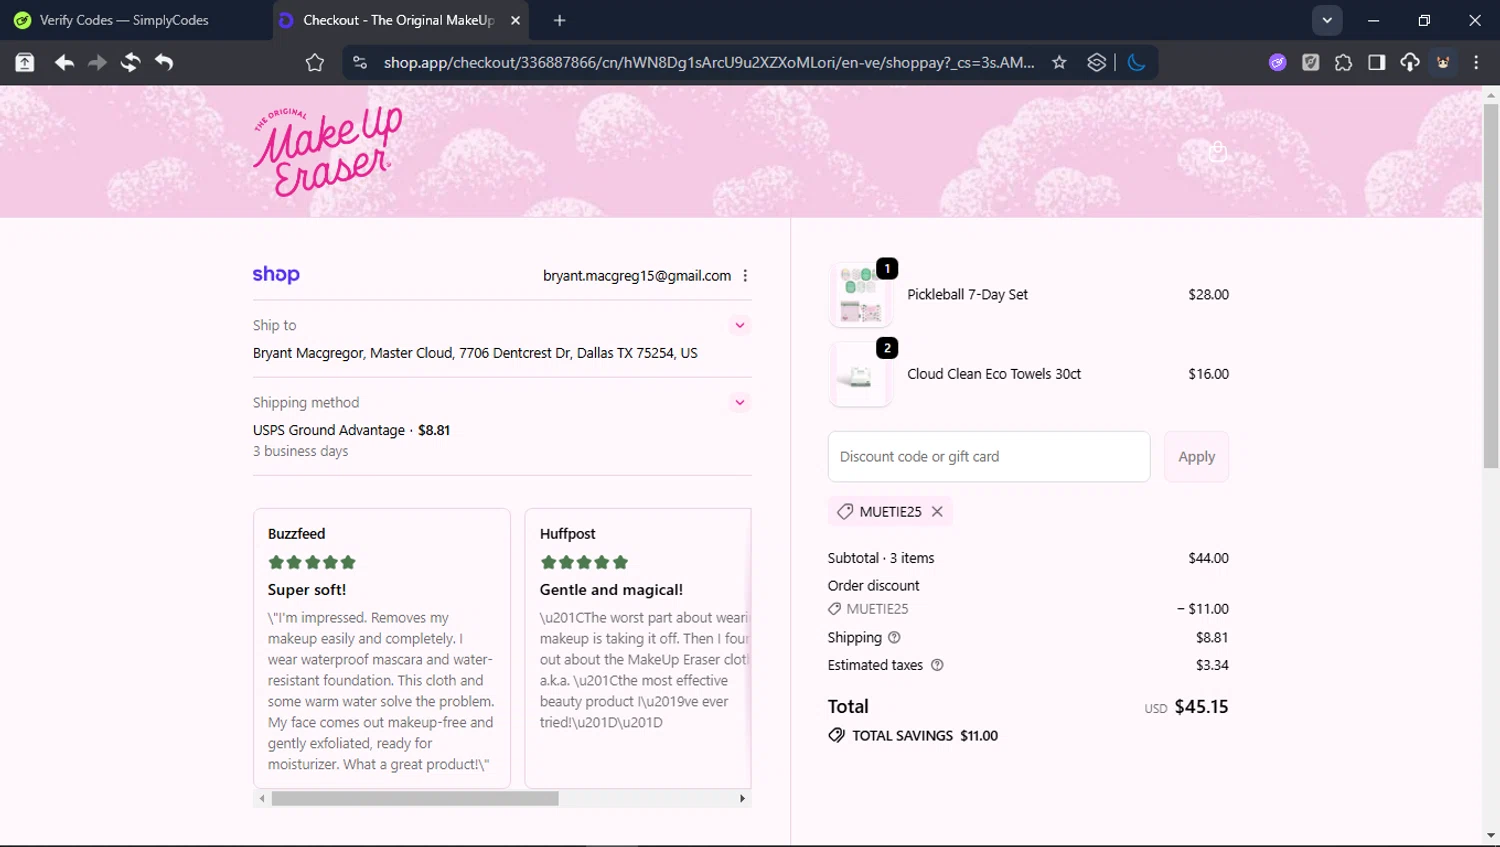Click the Subtotal 3 items label
Viewport: 1500px width, 847px height.
881,558
